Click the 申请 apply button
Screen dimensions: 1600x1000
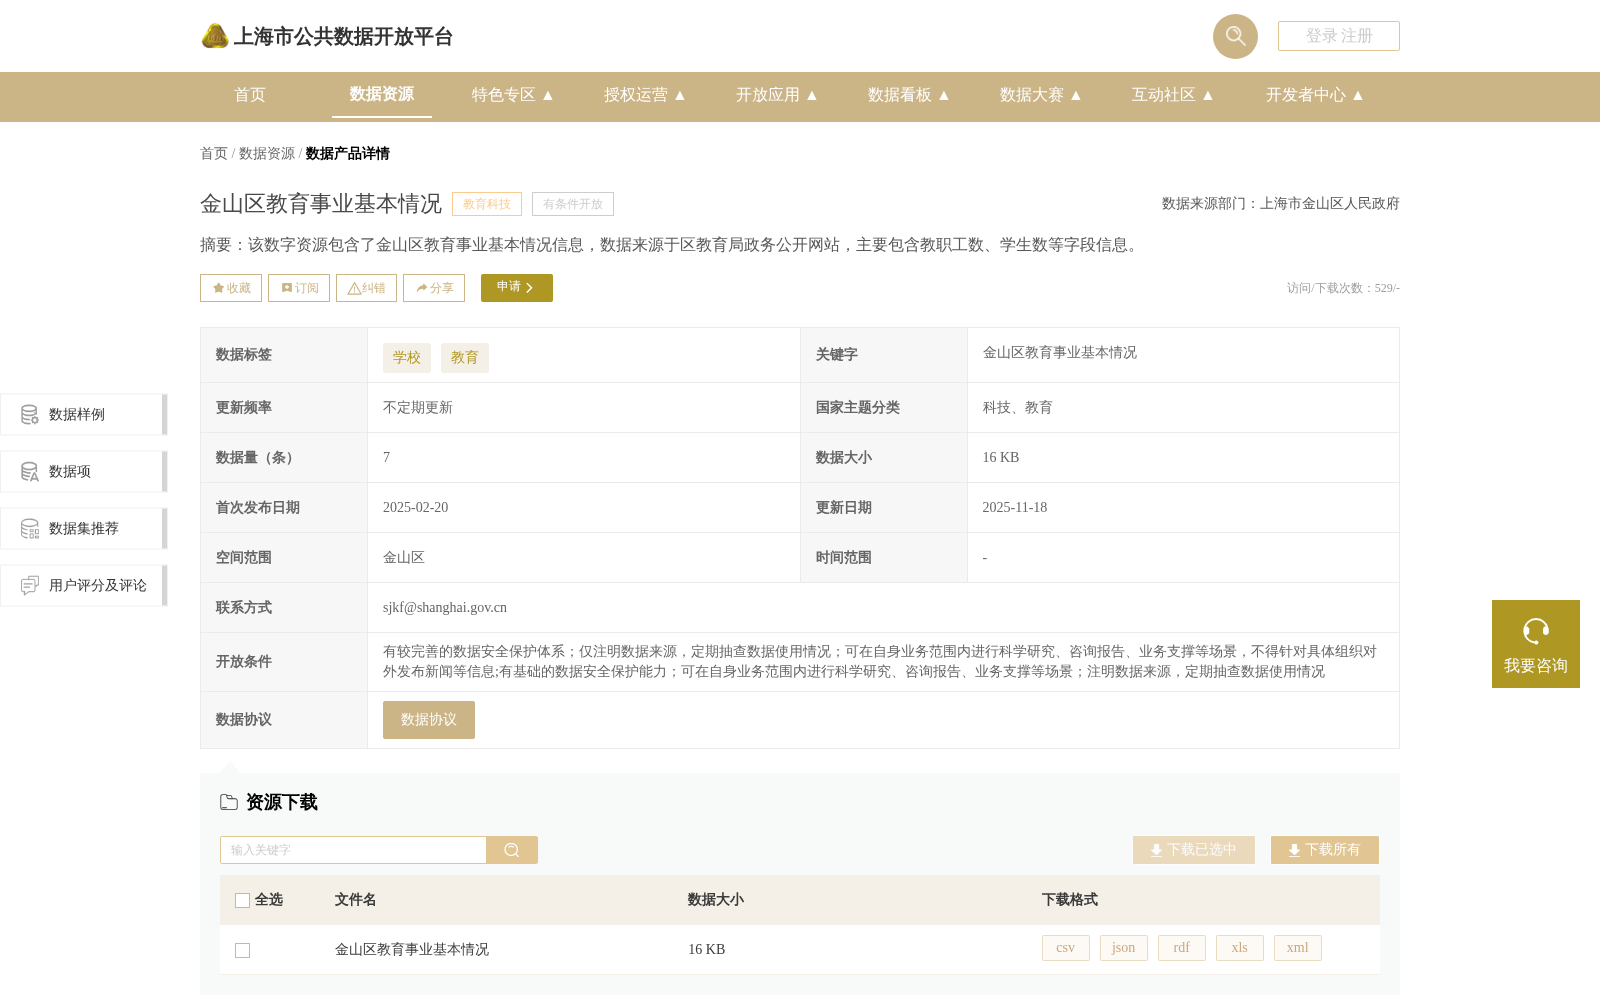[517, 288]
